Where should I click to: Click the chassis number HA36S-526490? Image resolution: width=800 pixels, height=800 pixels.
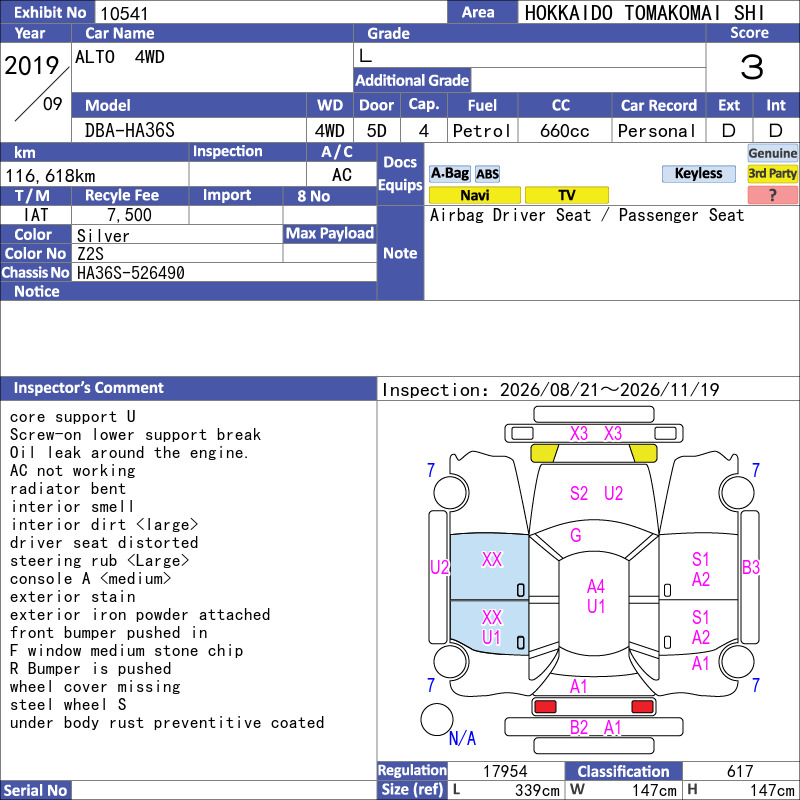[131, 273]
